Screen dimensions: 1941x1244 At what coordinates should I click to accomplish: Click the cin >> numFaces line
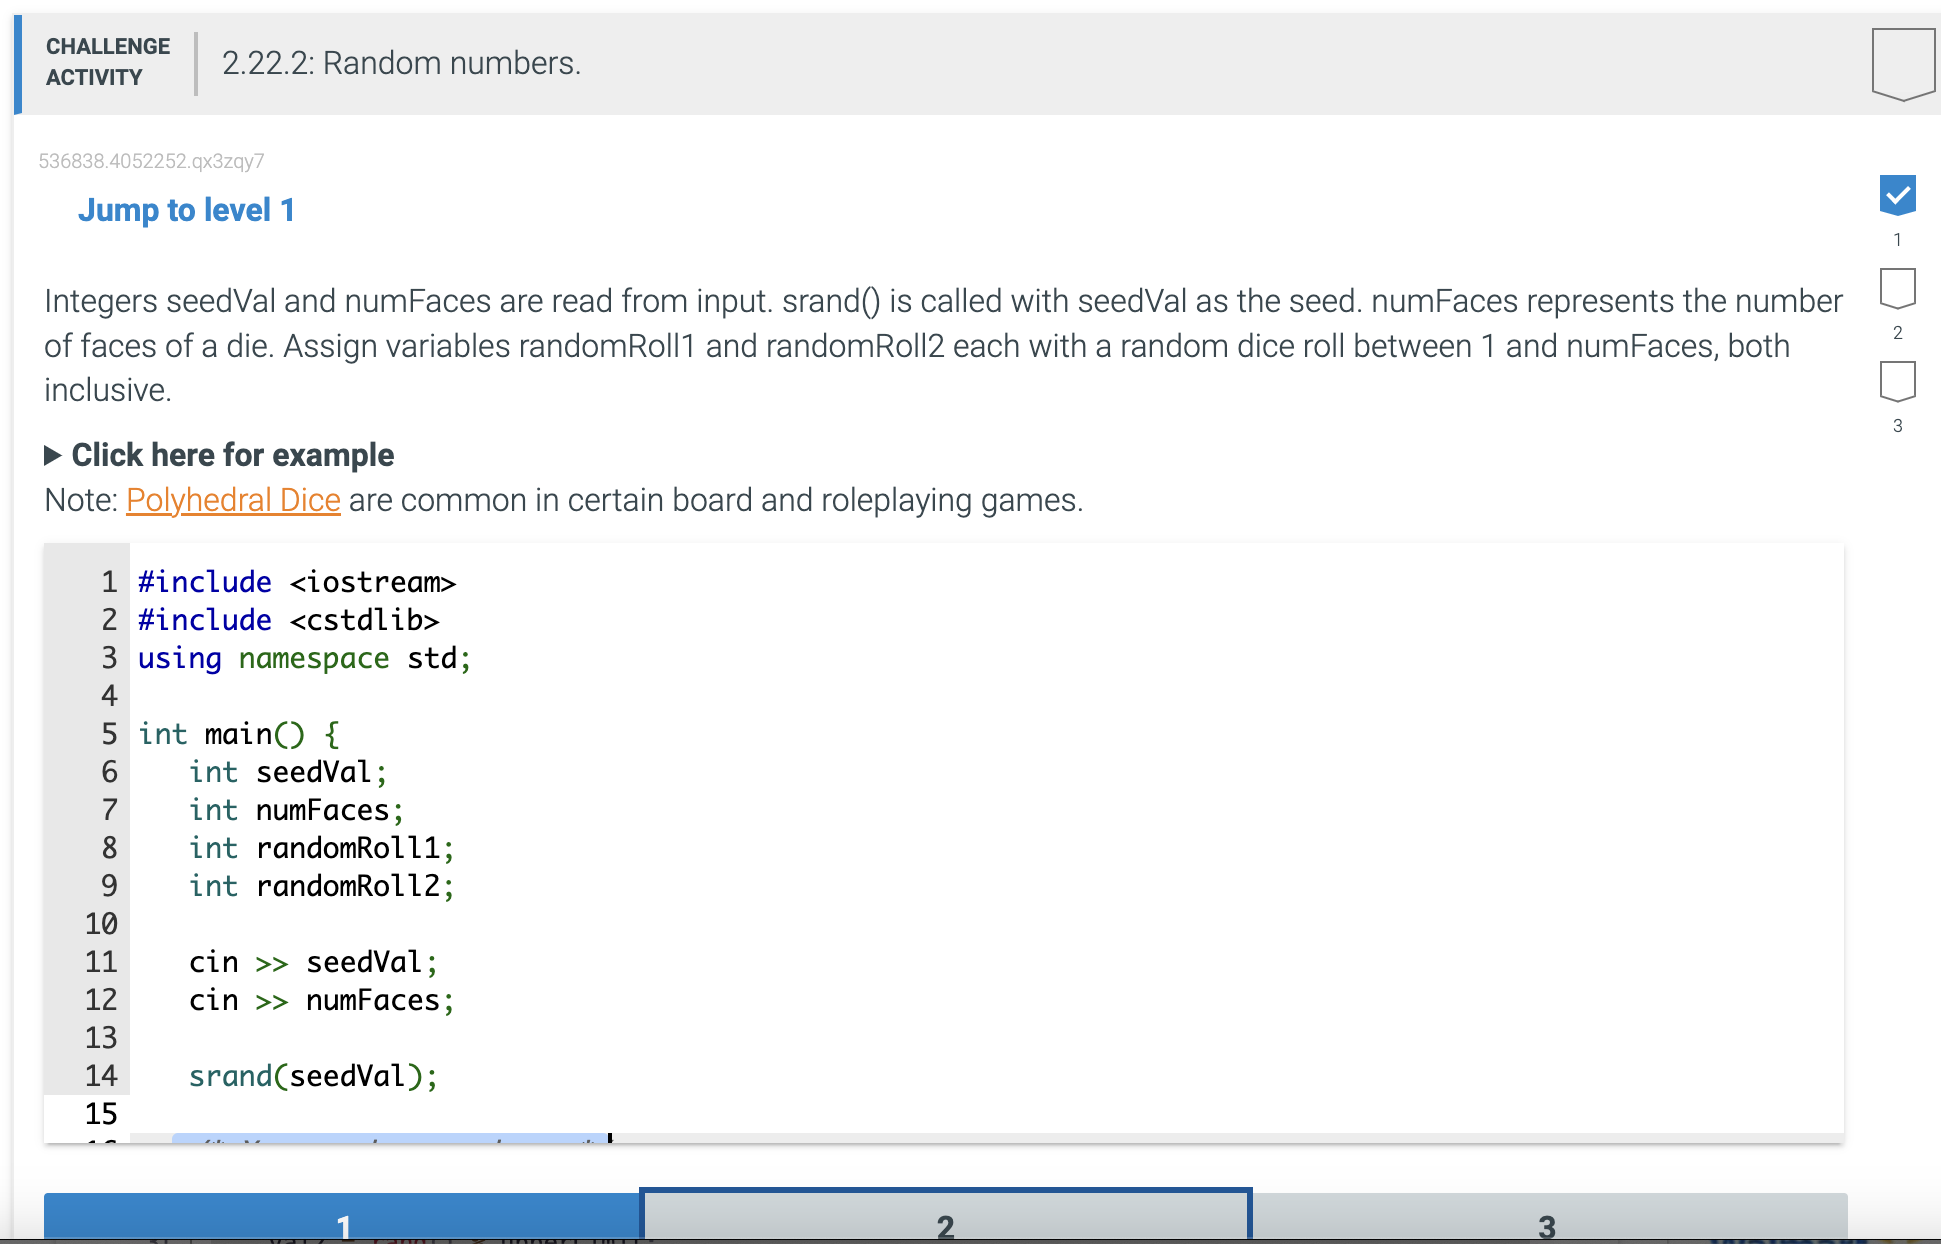point(321,1000)
